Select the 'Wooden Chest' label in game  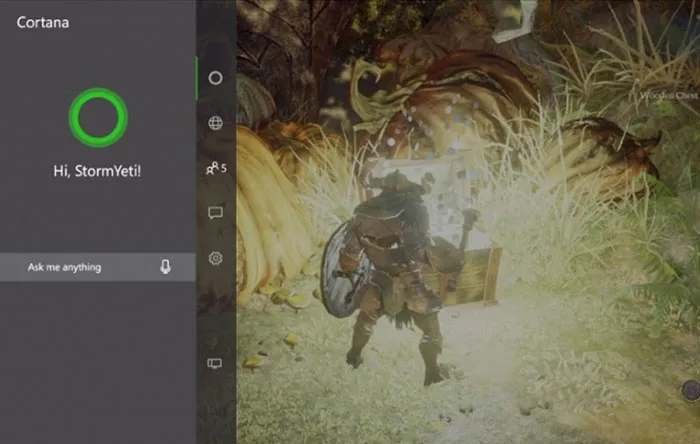(x=671, y=95)
